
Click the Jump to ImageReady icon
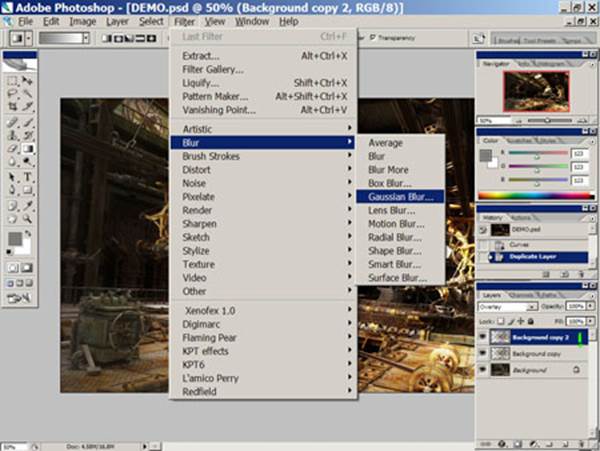coord(19,298)
